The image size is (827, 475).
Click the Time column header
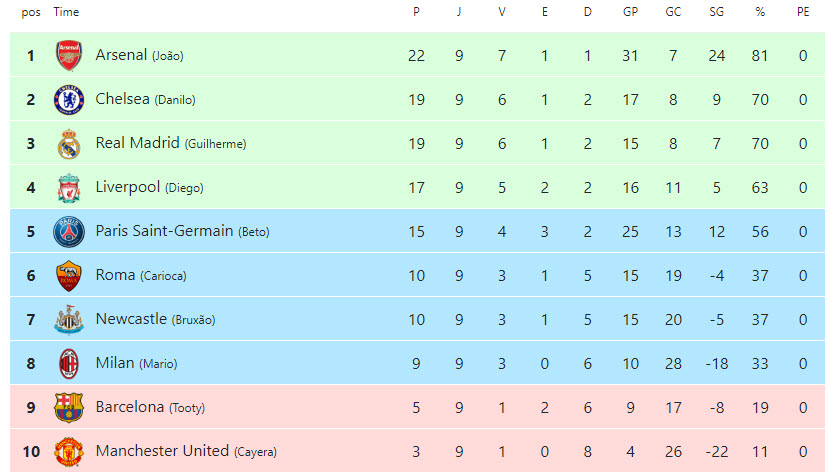tap(66, 12)
